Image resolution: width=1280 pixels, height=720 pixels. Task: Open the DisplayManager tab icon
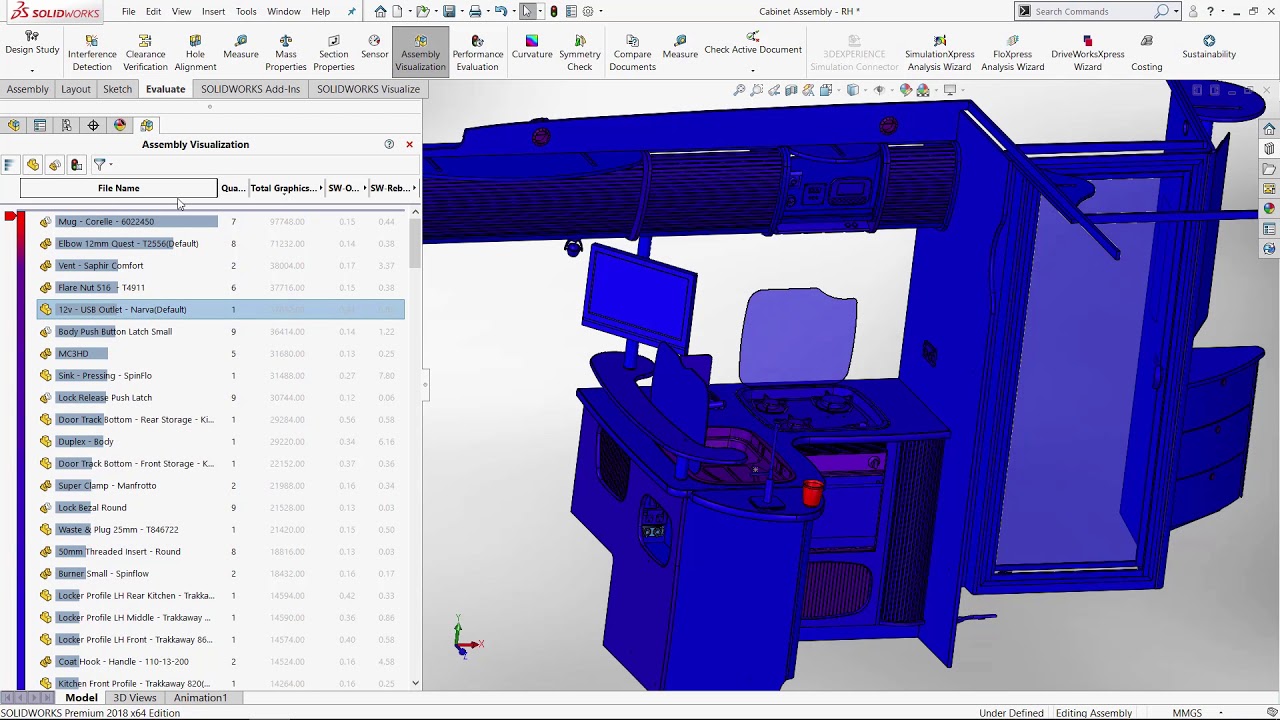coord(120,125)
